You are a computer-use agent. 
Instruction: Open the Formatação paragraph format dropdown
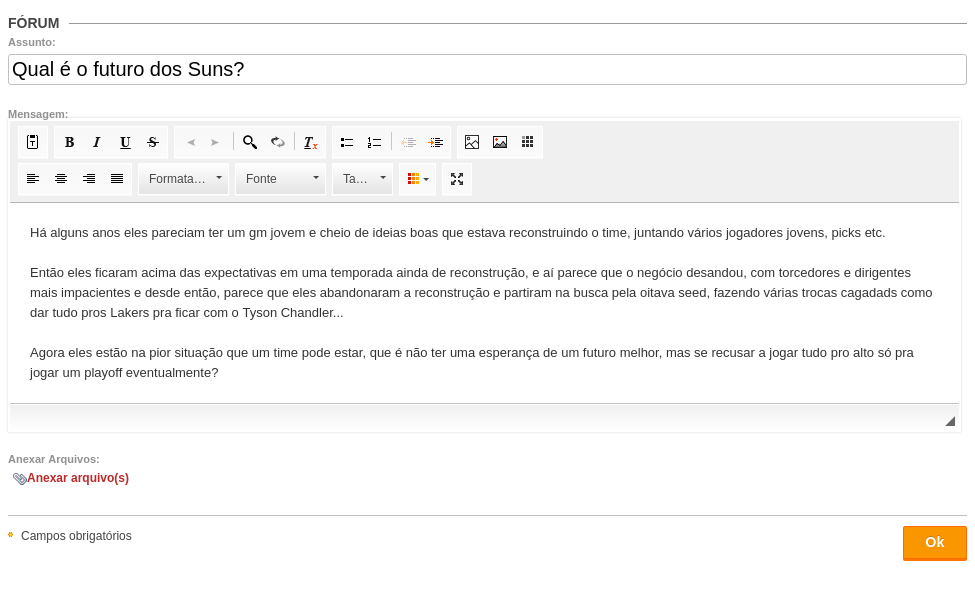(183, 179)
